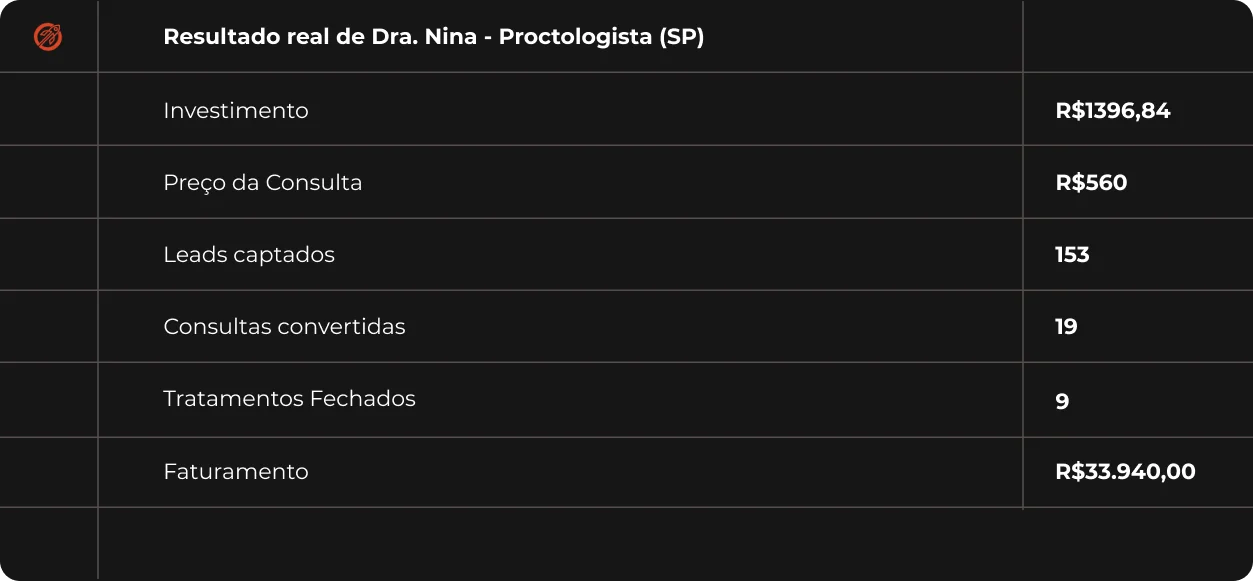This screenshot has width=1253, height=581.
Task: Click the empty cell left of Investimento
Action: tap(48, 109)
